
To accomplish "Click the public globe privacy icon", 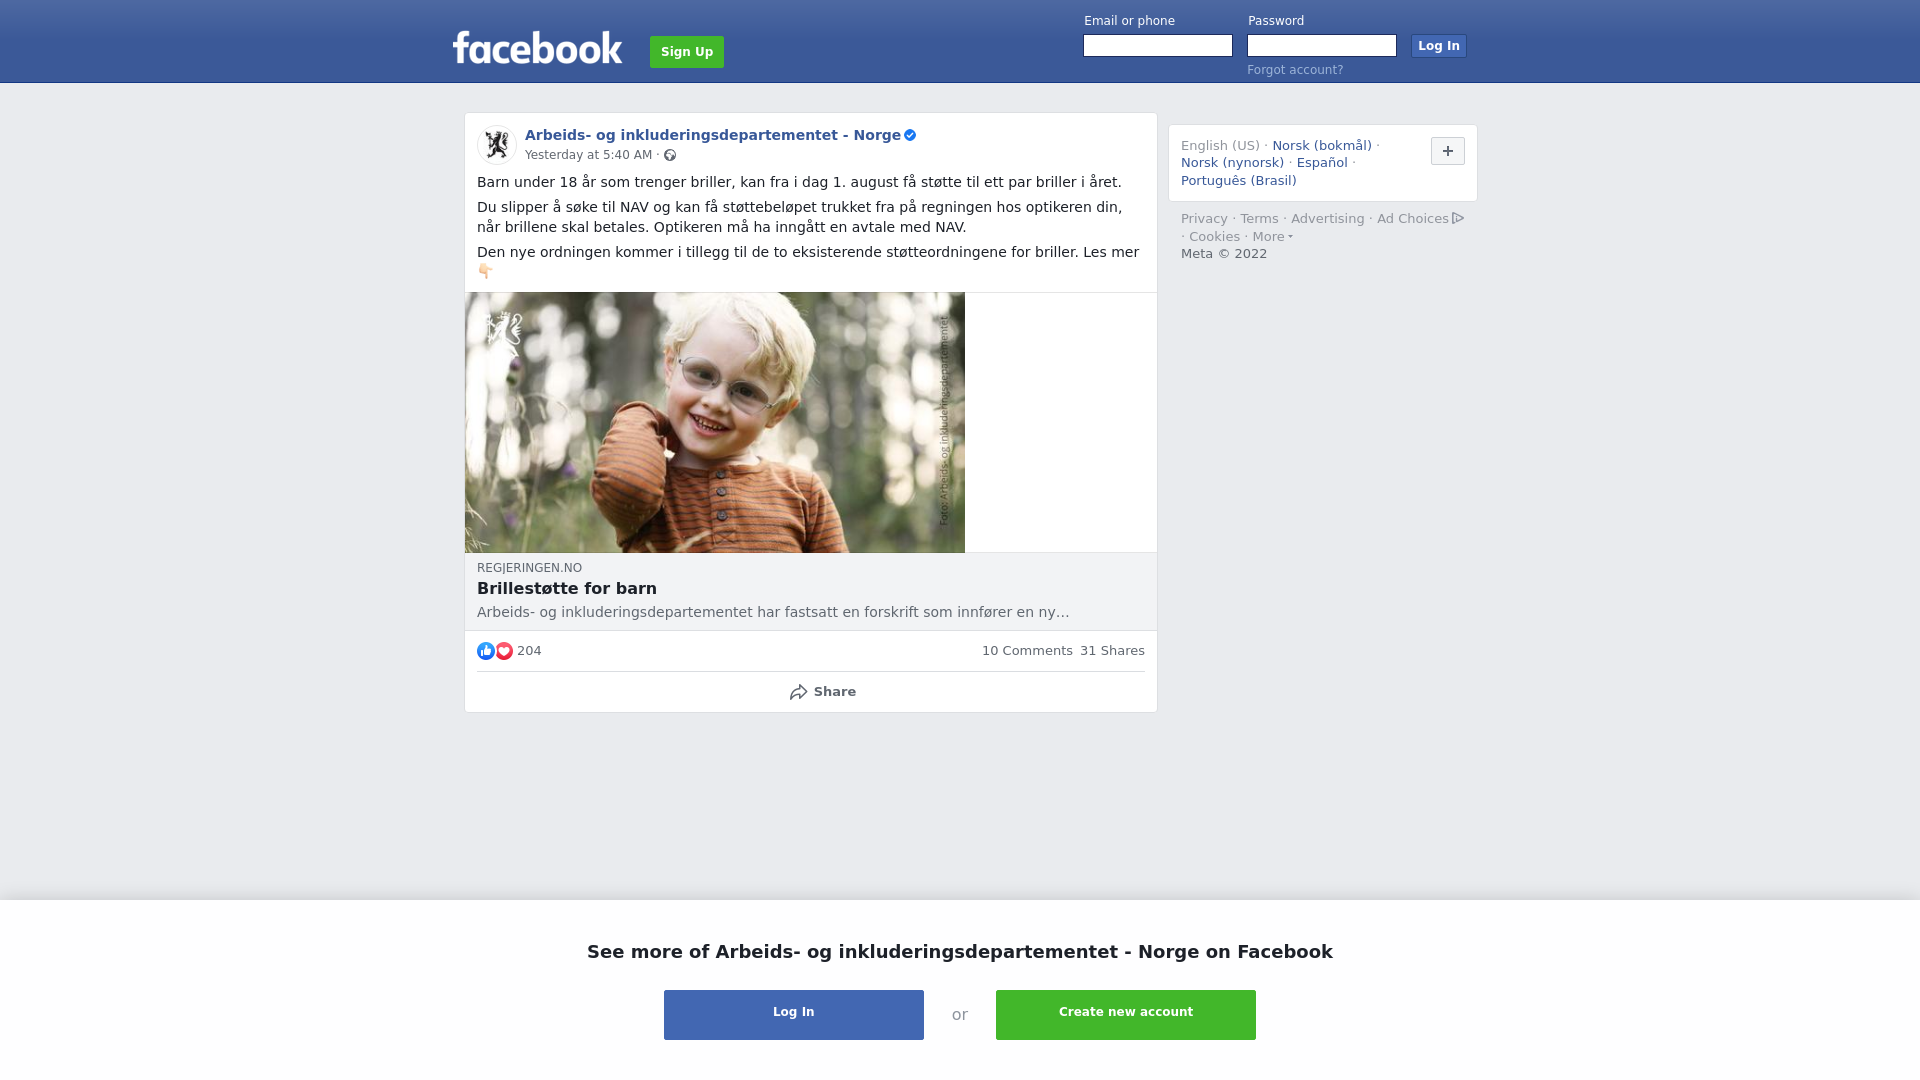I will [x=670, y=155].
